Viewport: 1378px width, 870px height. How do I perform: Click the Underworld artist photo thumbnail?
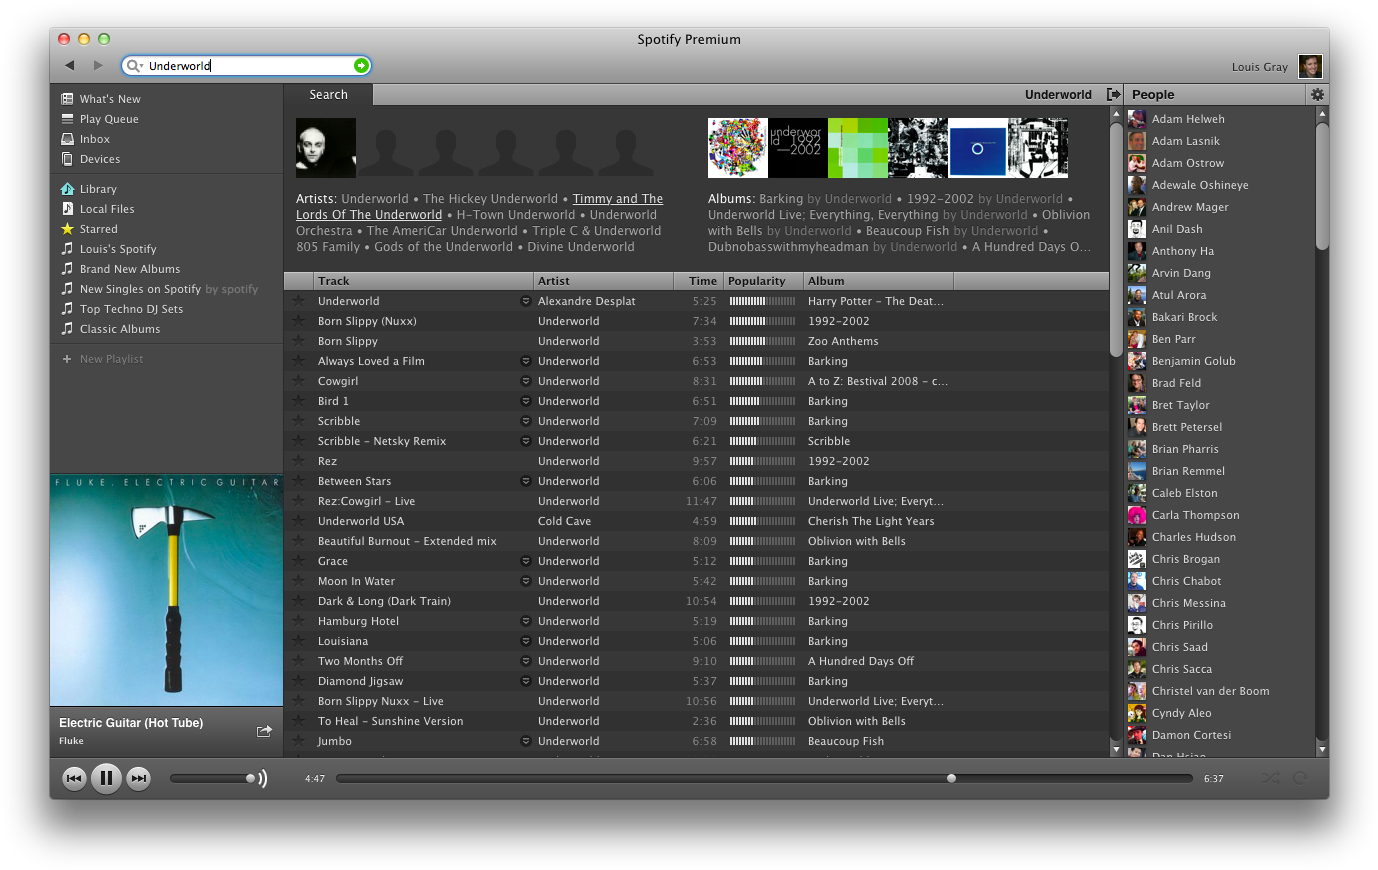click(326, 148)
